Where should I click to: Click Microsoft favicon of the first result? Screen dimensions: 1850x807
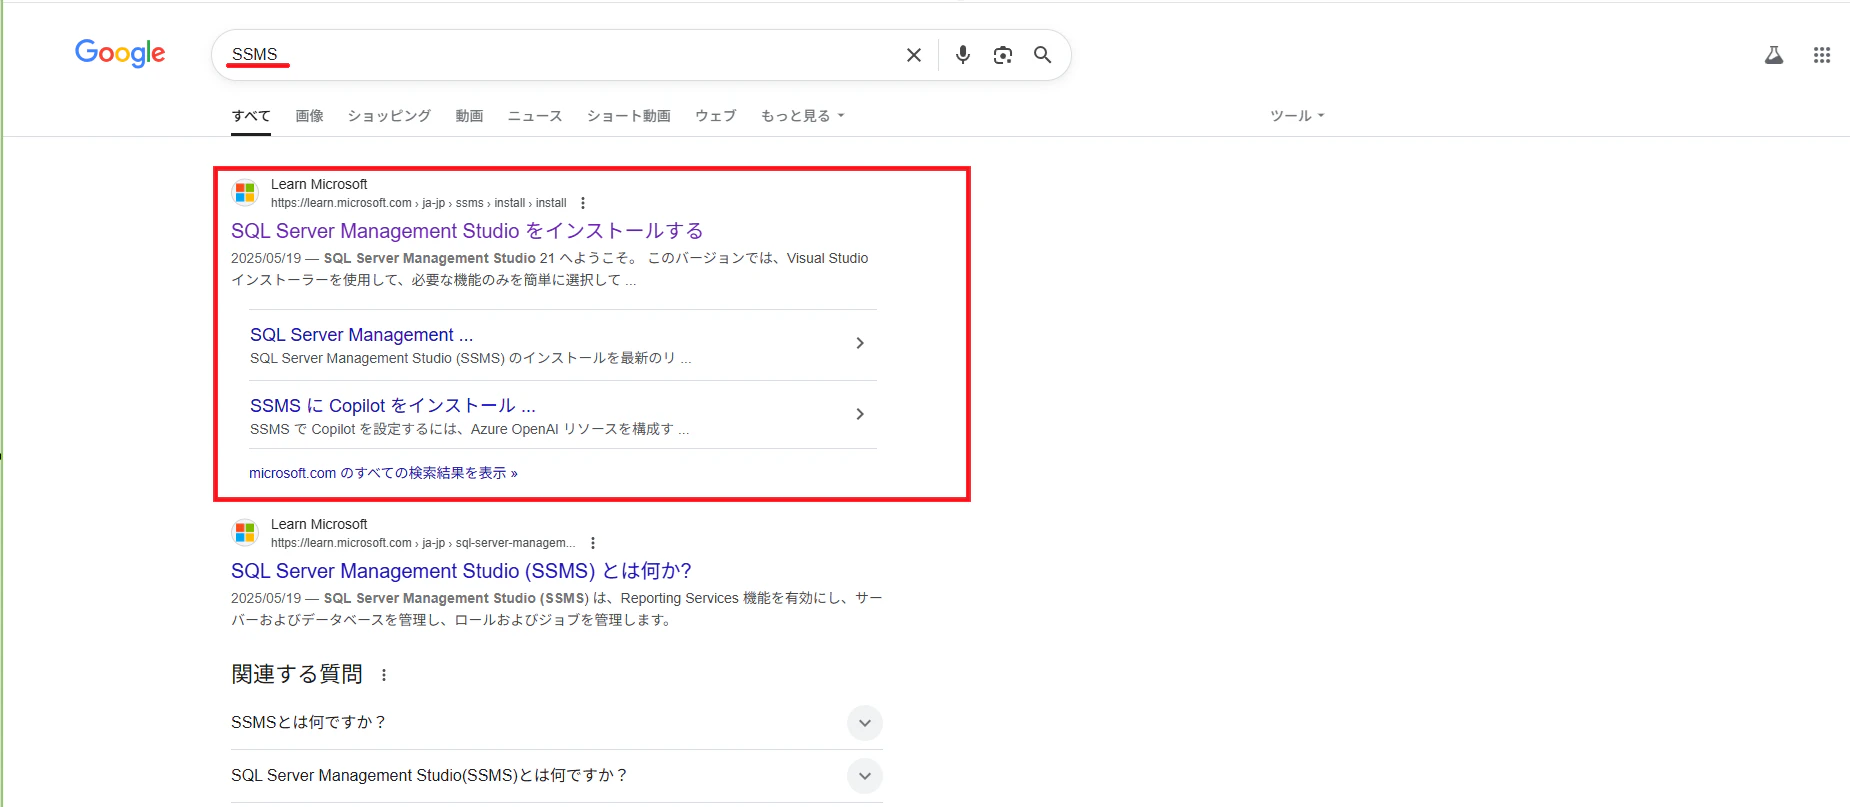(245, 193)
